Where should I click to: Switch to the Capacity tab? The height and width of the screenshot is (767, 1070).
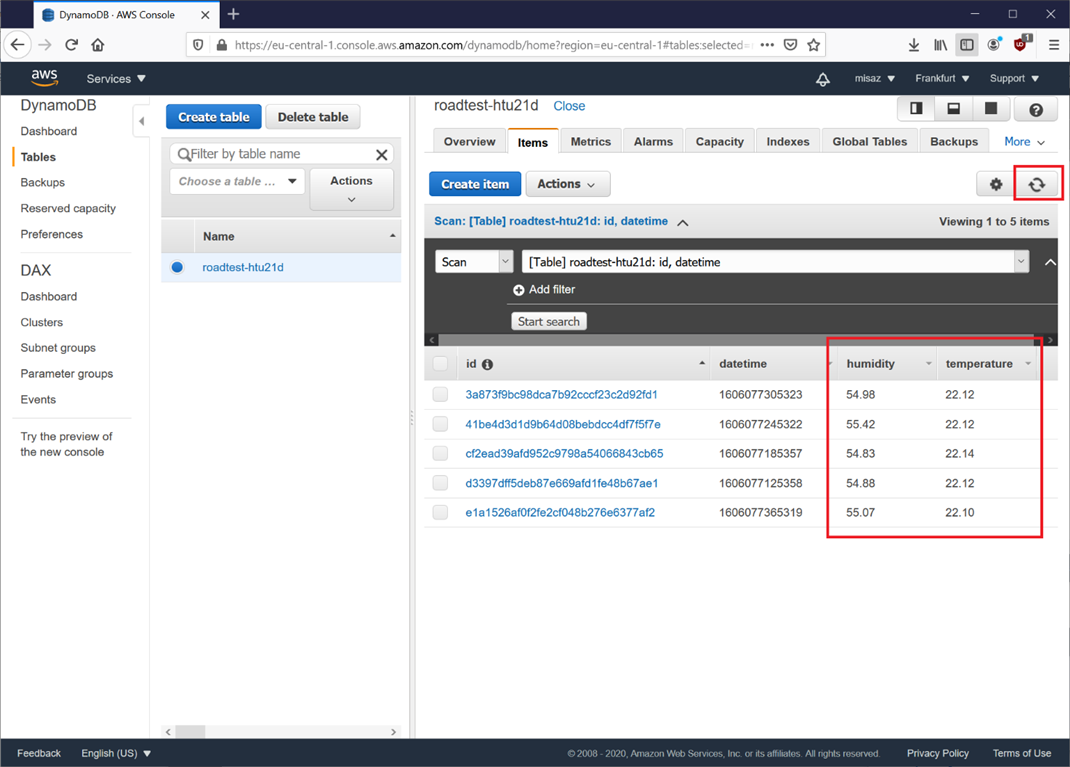(719, 142)
